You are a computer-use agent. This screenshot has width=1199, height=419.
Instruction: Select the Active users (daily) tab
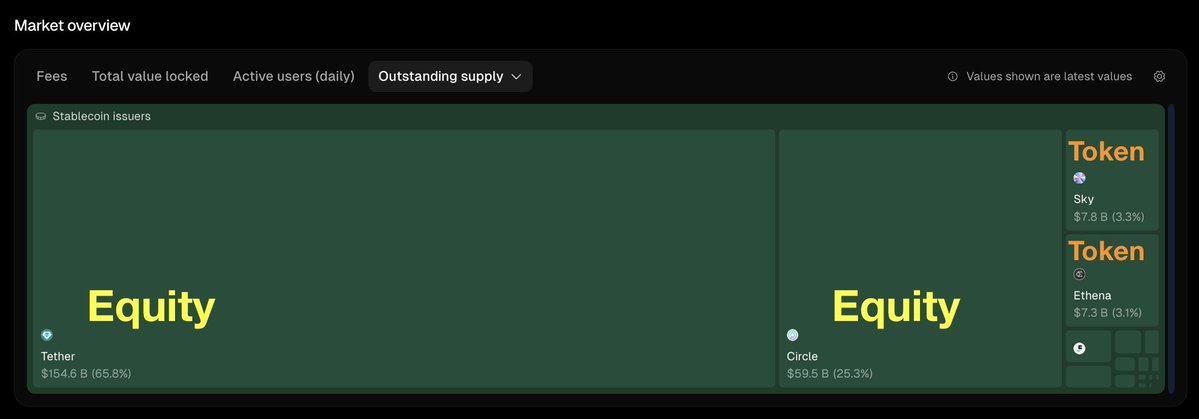coord(293,76)
